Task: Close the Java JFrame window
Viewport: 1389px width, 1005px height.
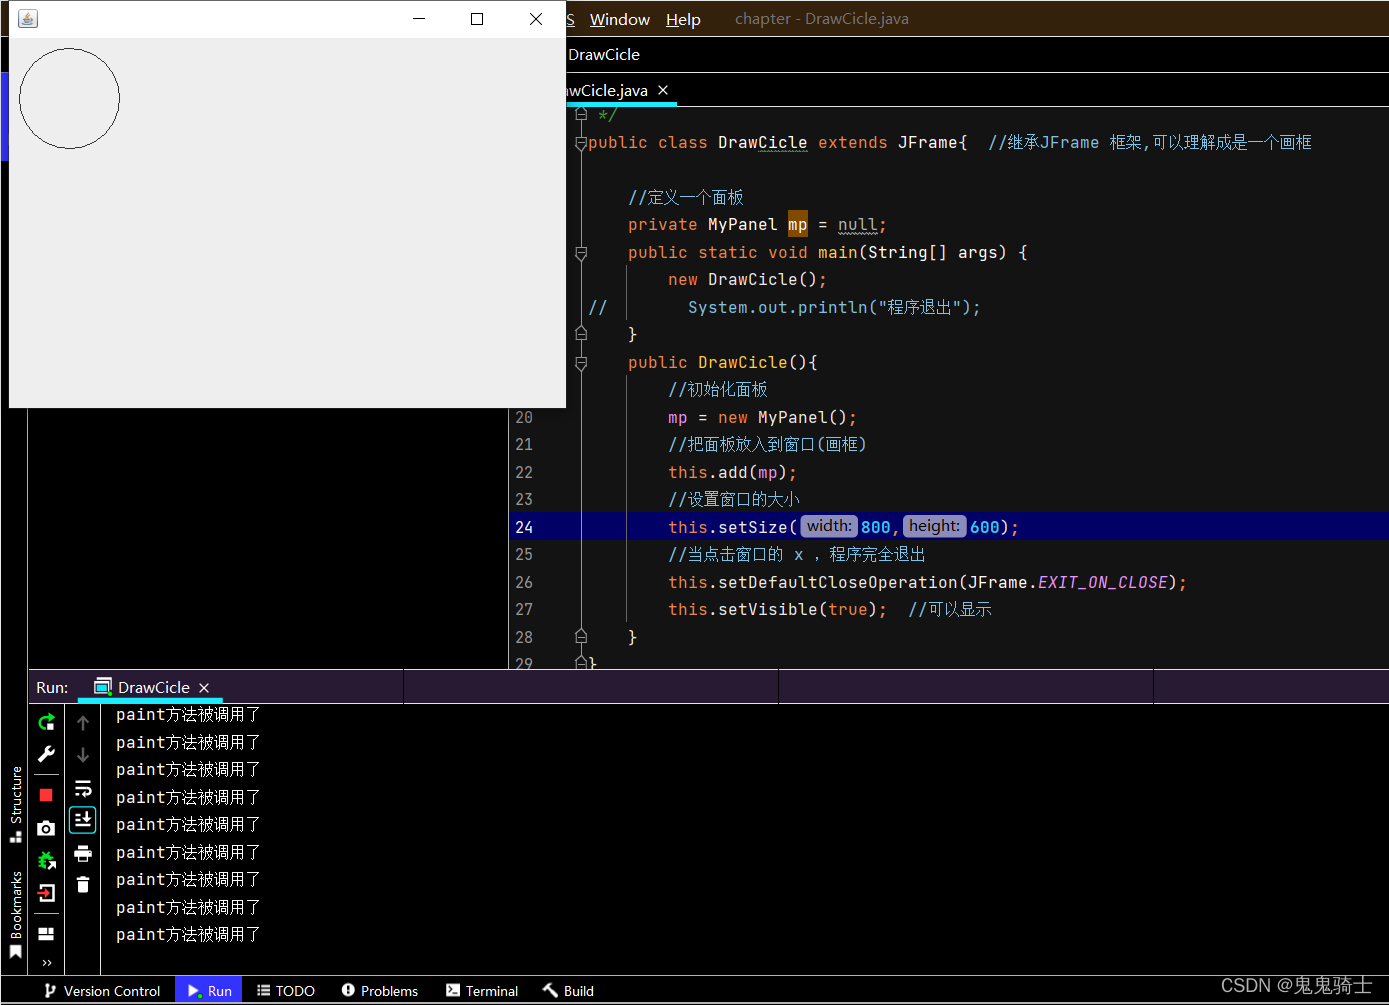Action: (536, 19)
